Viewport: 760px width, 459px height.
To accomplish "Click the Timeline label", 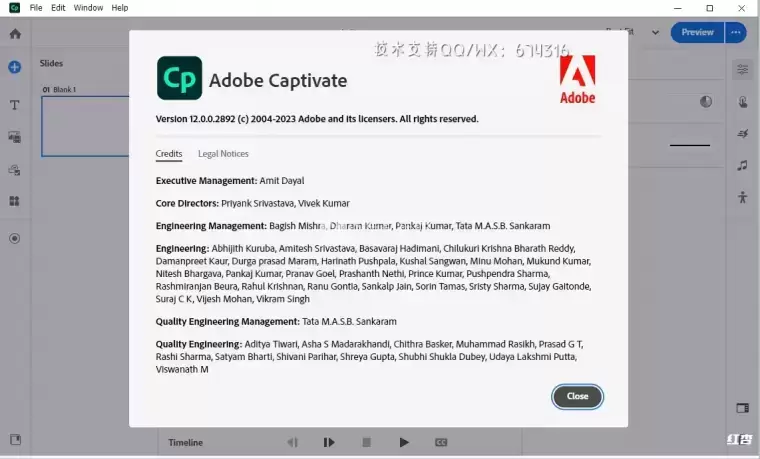I will 186,443.
